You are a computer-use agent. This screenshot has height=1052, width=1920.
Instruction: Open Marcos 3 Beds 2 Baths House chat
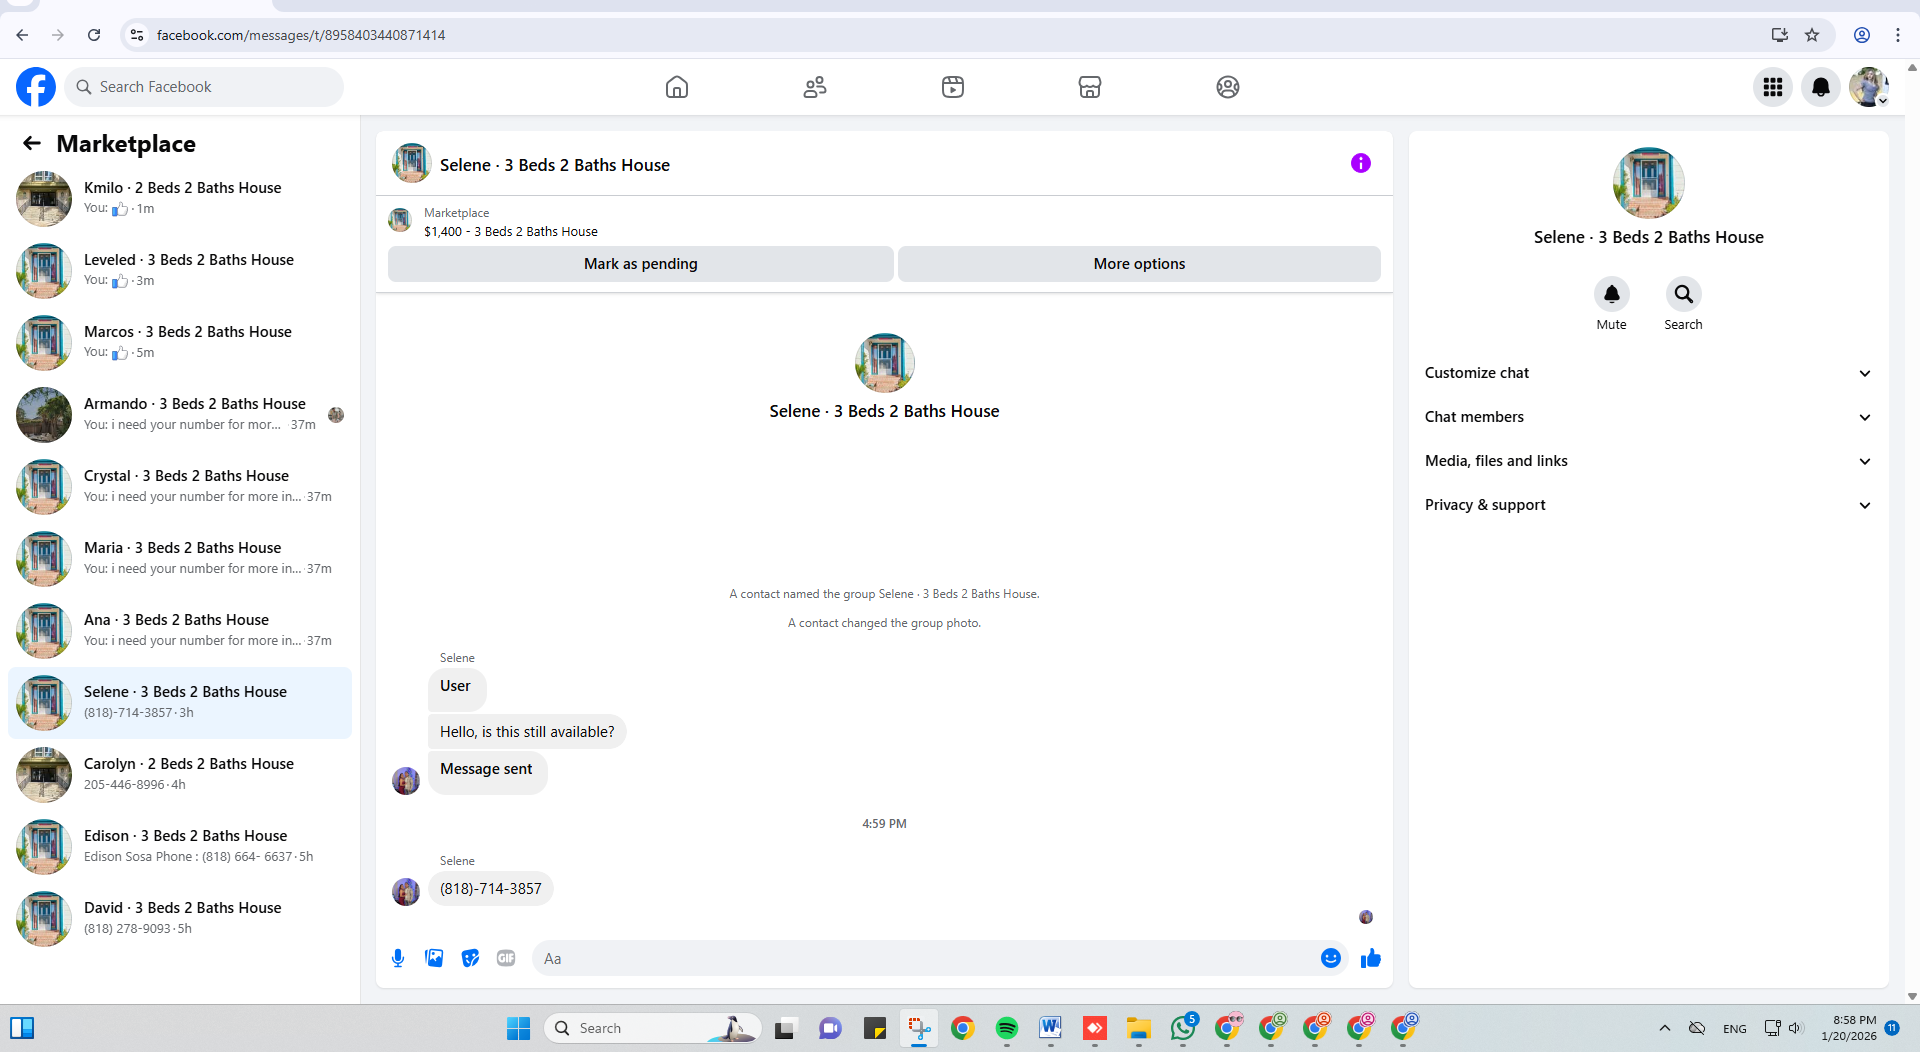click(180, 342)
